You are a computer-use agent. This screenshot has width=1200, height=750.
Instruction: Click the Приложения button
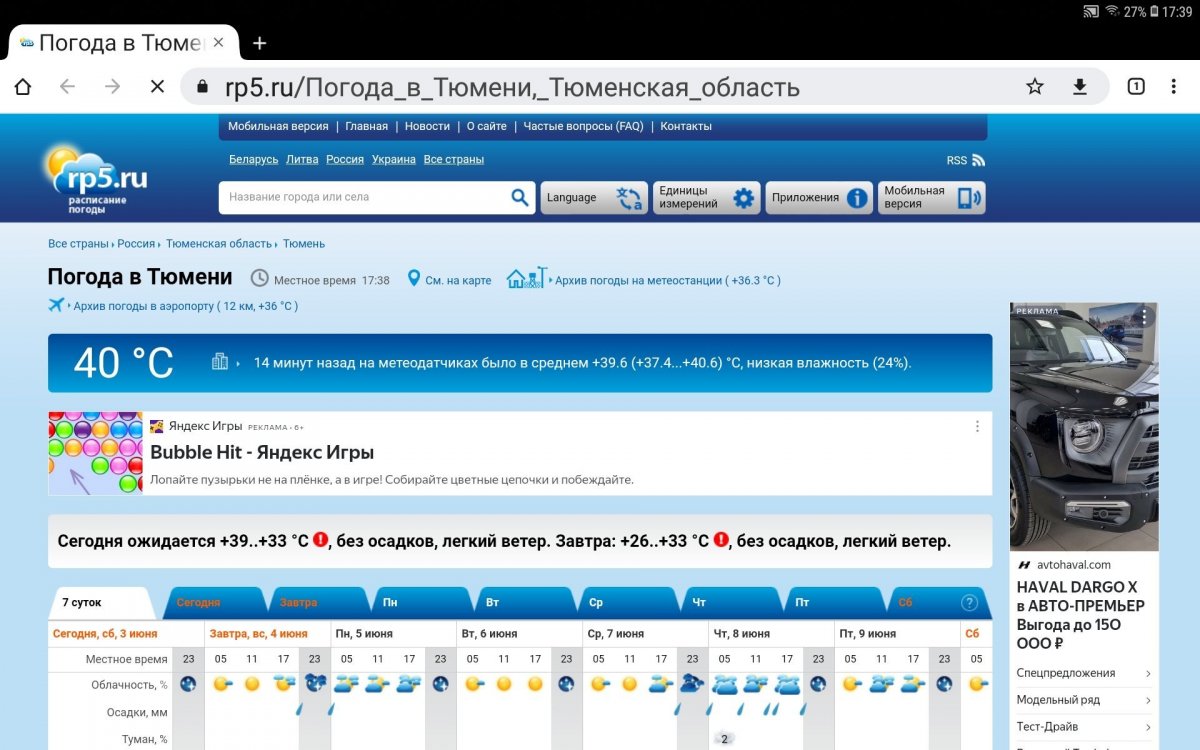point(818,198)
